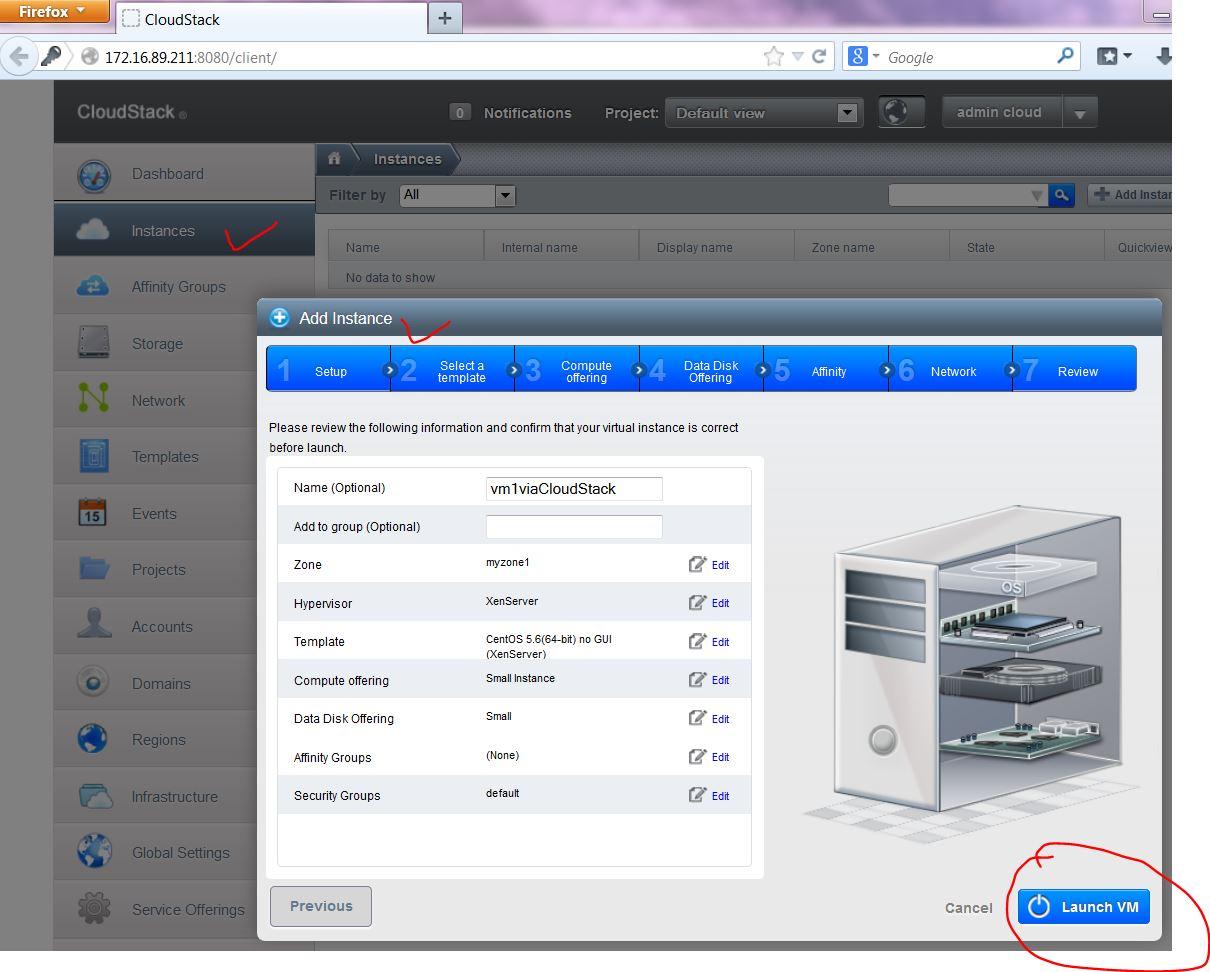Image resolution: width=1210 pixels, height=972 pixels.
Task: Click the Firefox bookmarks menu icon
Action: click(x=1114, y=57)
